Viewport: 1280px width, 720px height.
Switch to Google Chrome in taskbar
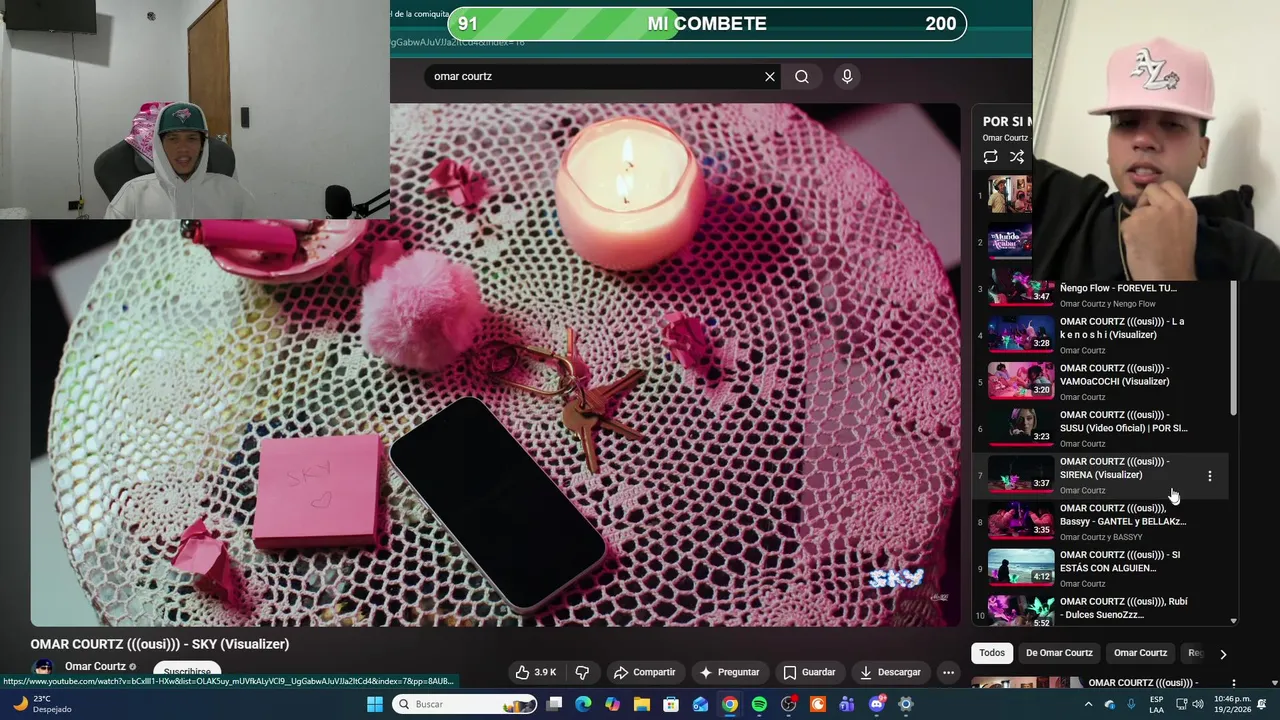coord(730,704)
